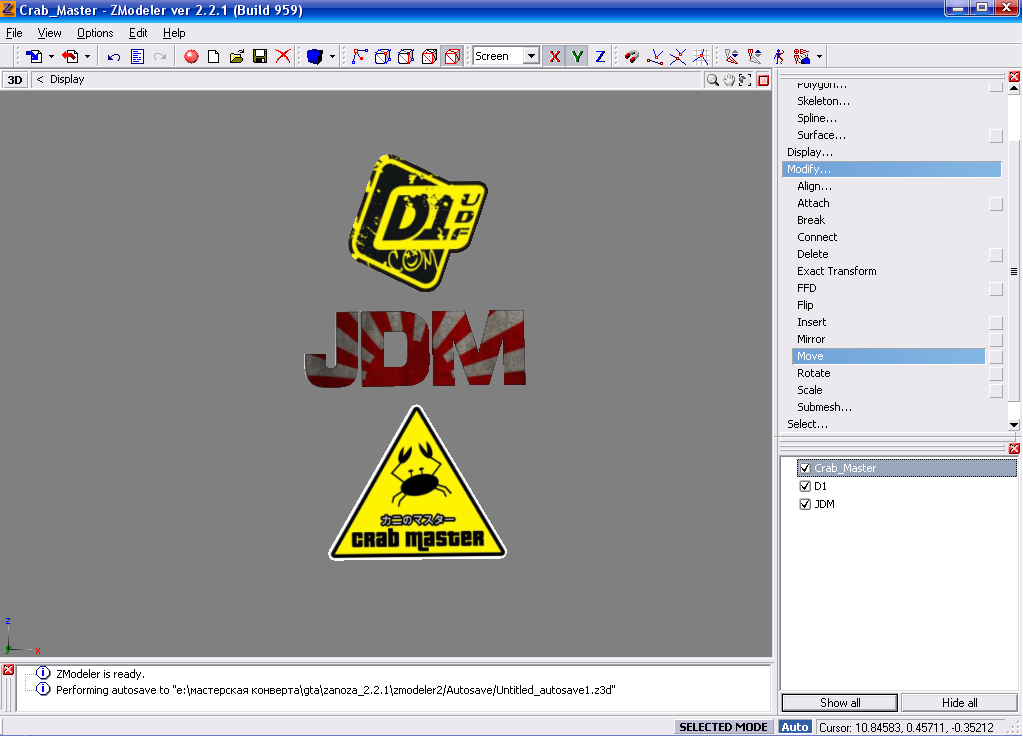Click the Import icon in the toolbar
This screenshot has height=736, width=1023.
tap(34, 57)
